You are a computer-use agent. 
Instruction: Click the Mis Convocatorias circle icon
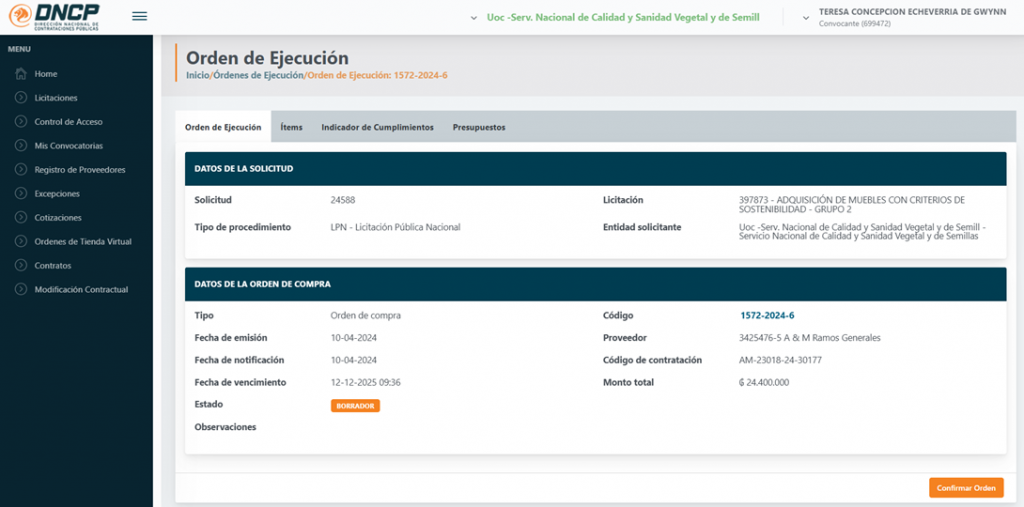coord(20,146)
